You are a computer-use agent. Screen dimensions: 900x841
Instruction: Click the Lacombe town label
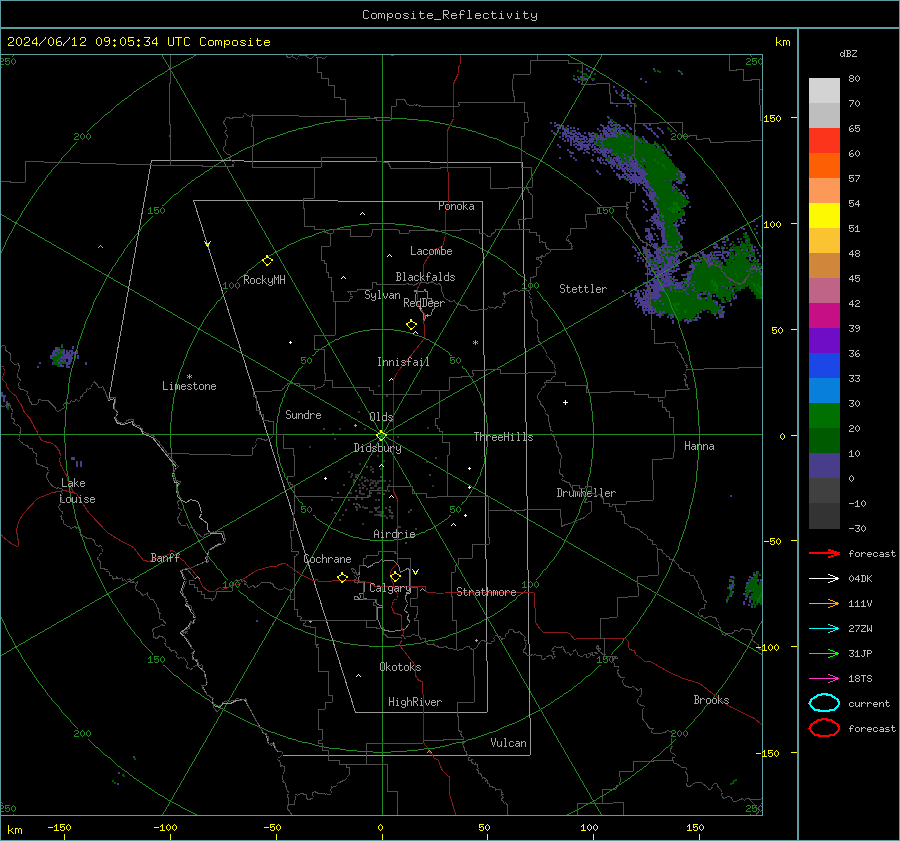pyautogui.click(x=431, y=251)
